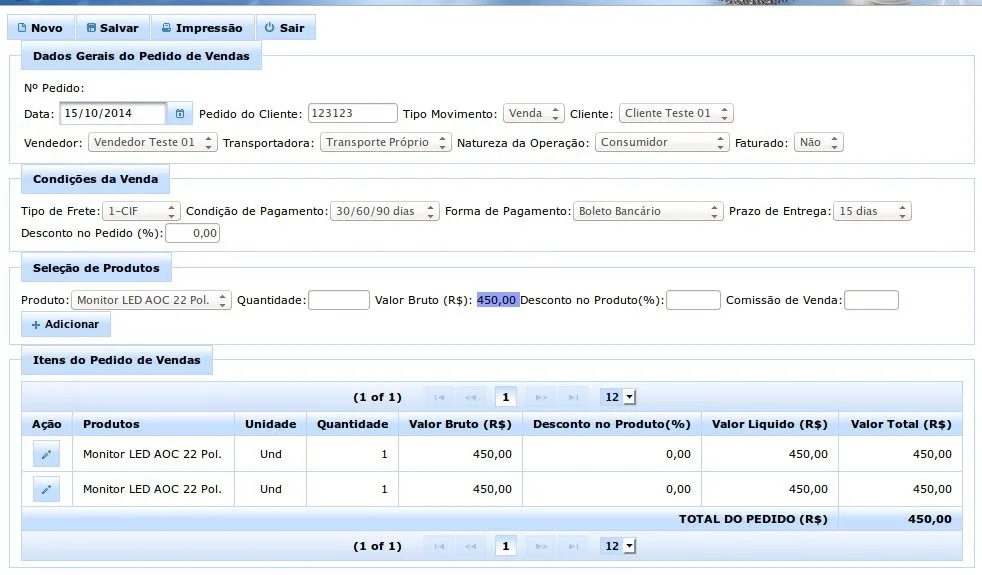Add the product with Adicionar button

point(66,324)
